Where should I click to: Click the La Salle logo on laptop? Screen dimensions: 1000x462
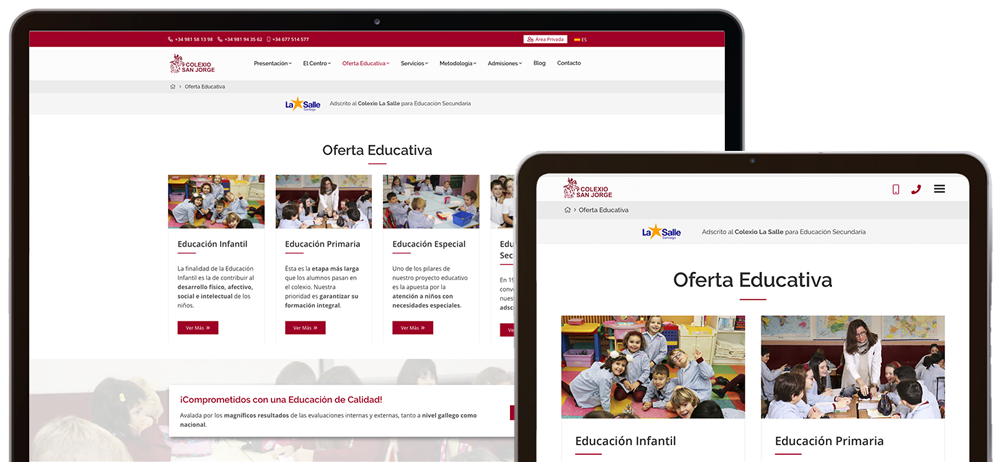[x=302, y=104]
